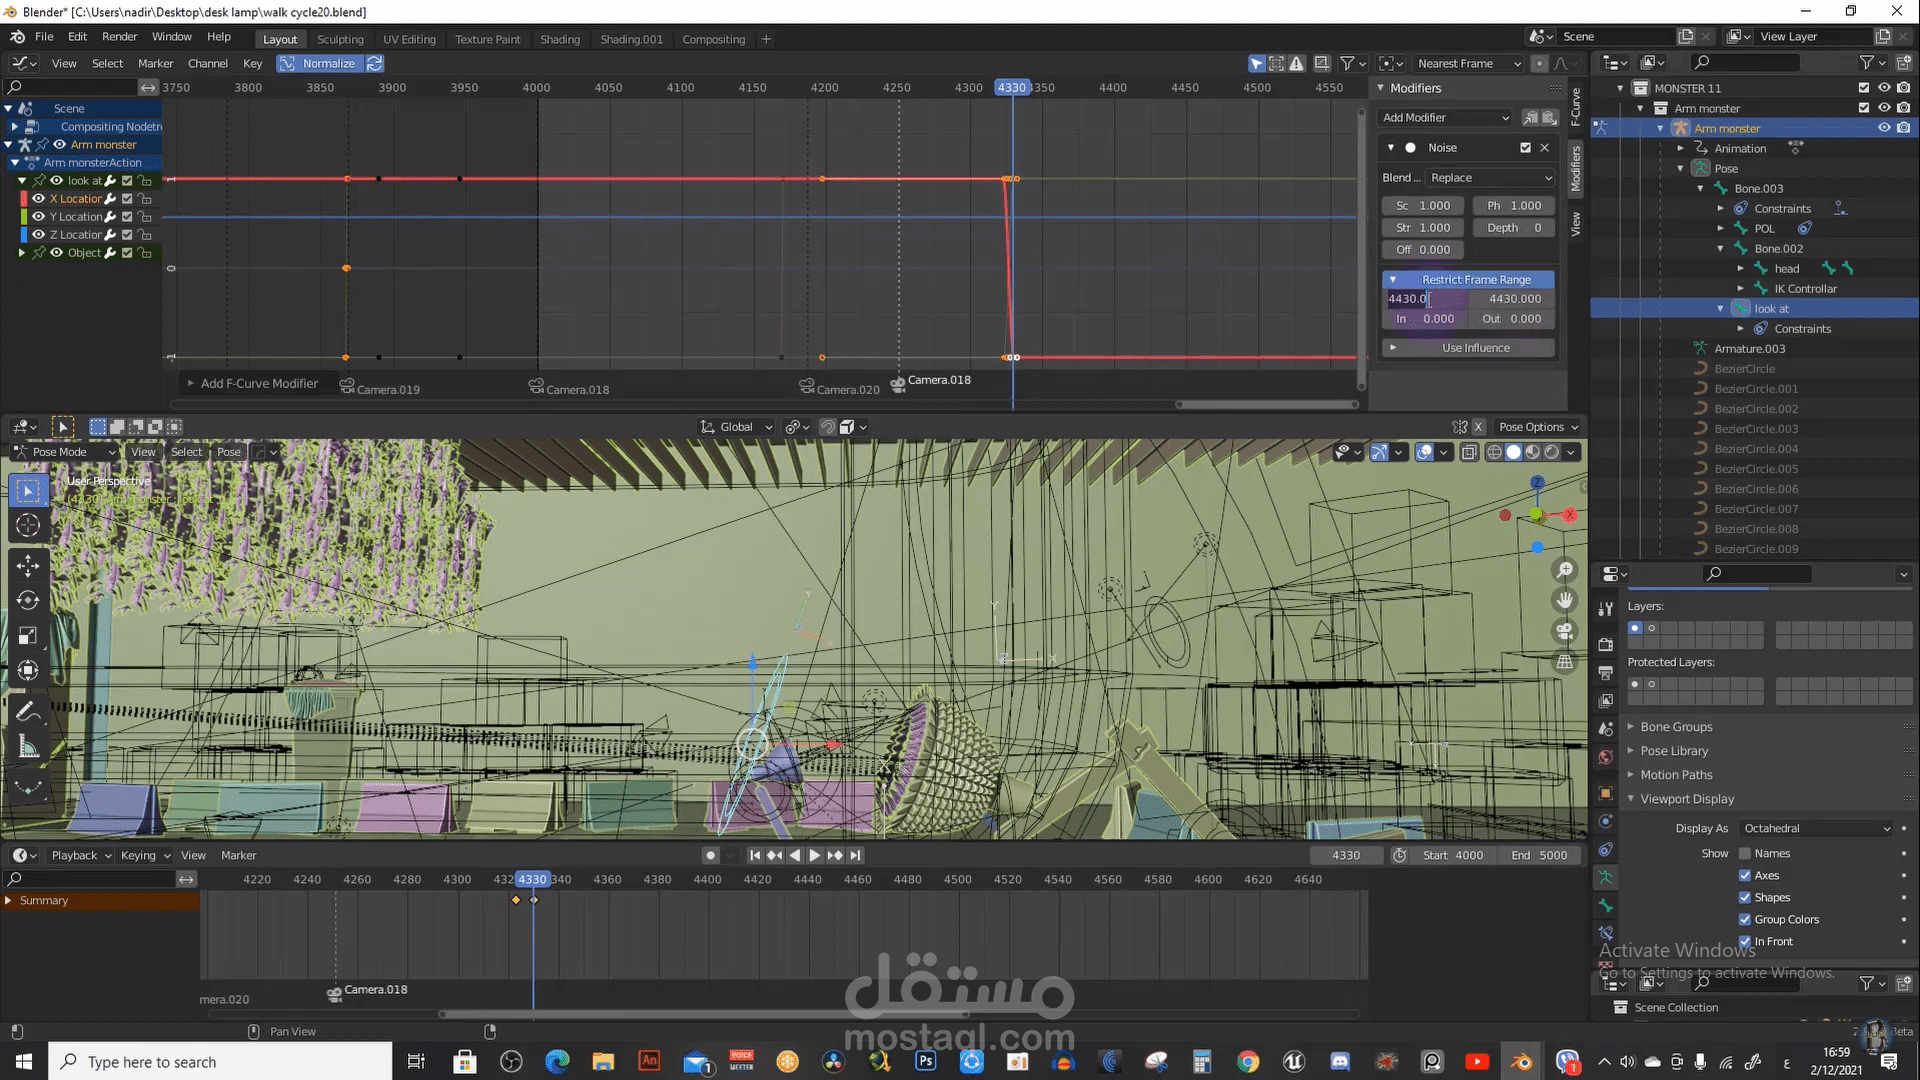
Task: Select the Rotate tool
Action: [x=28, y=600]
